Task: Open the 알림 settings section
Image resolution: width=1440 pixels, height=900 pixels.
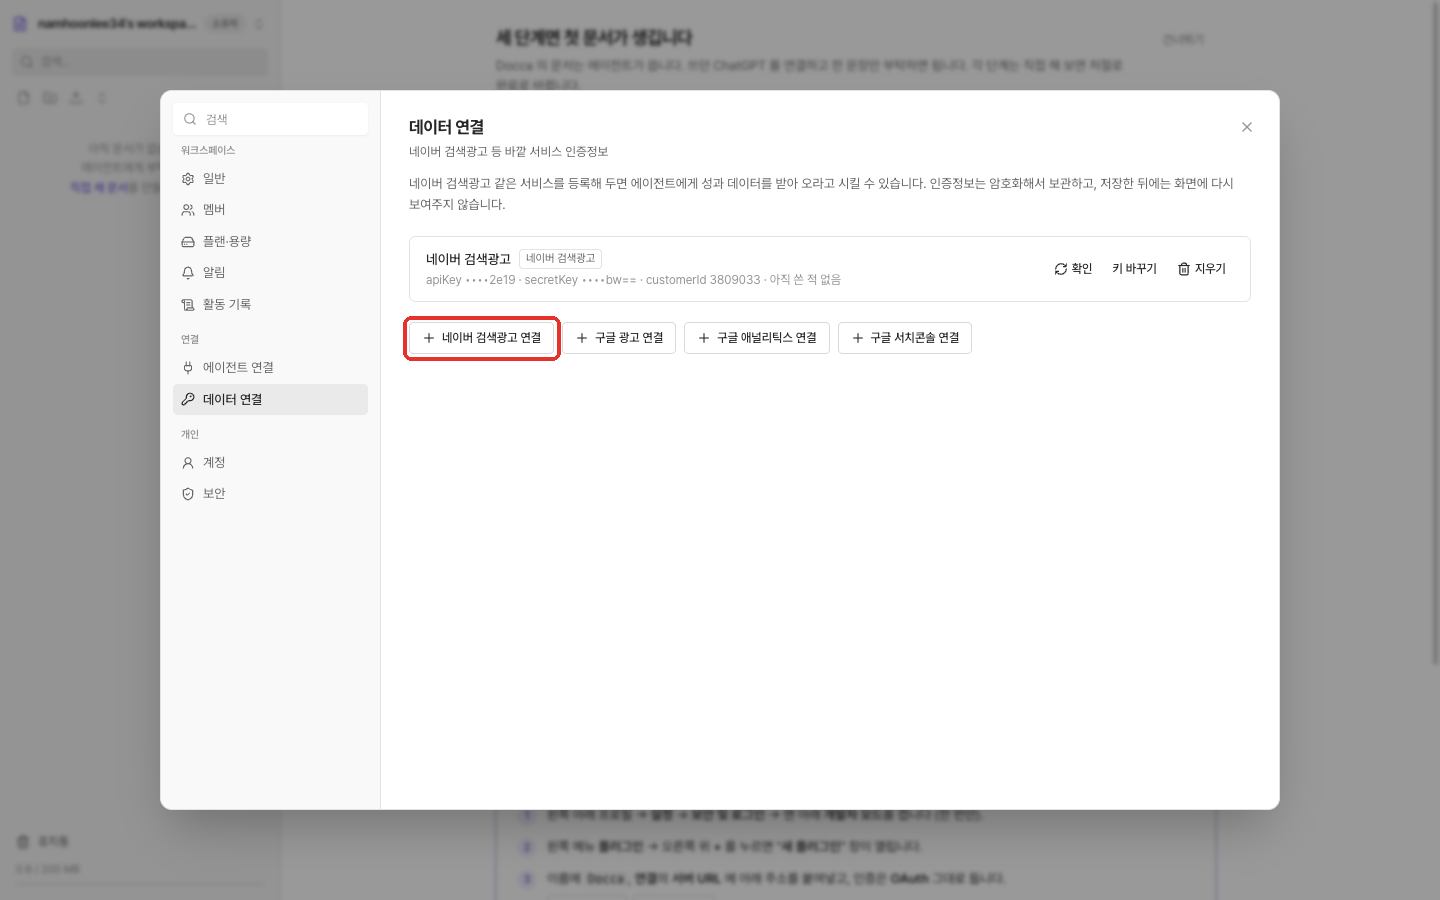Action: pyautogui.click(x=270, y=273)
